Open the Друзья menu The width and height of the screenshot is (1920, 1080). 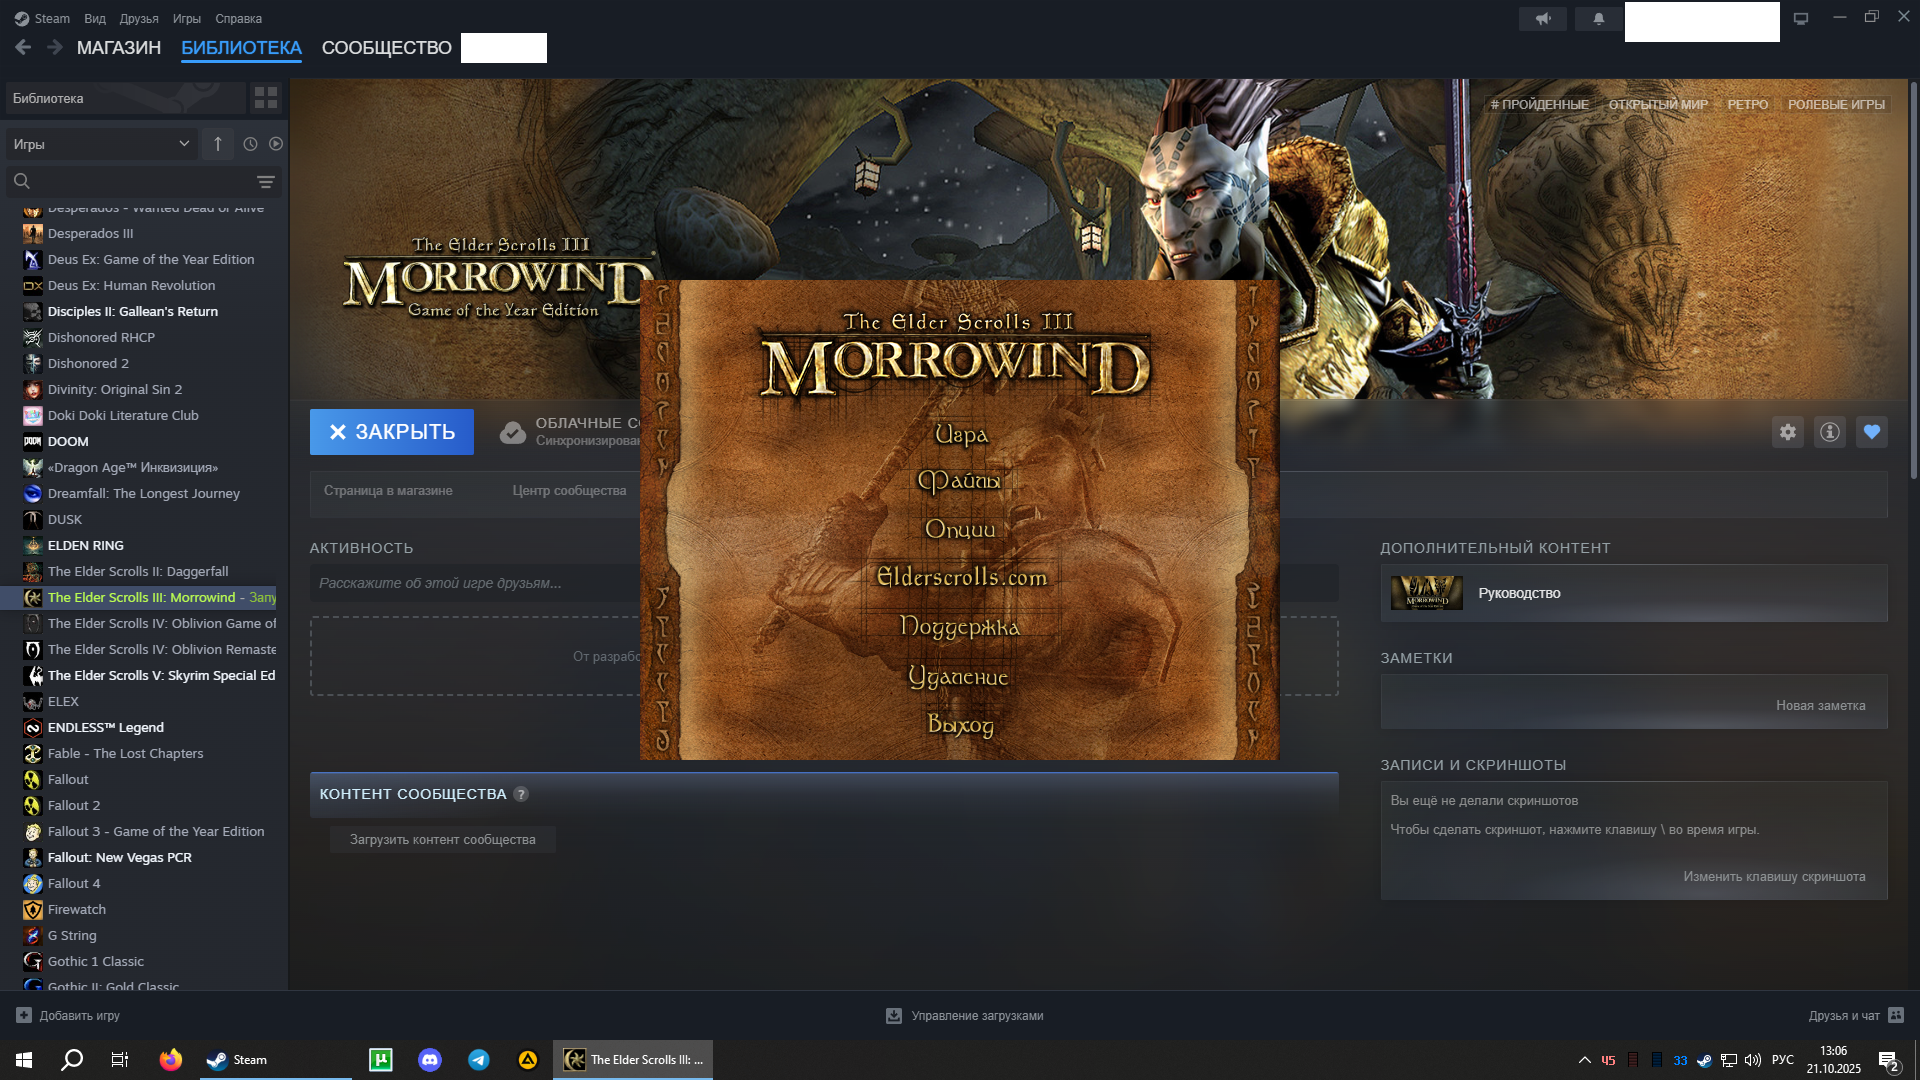(138, 19)
